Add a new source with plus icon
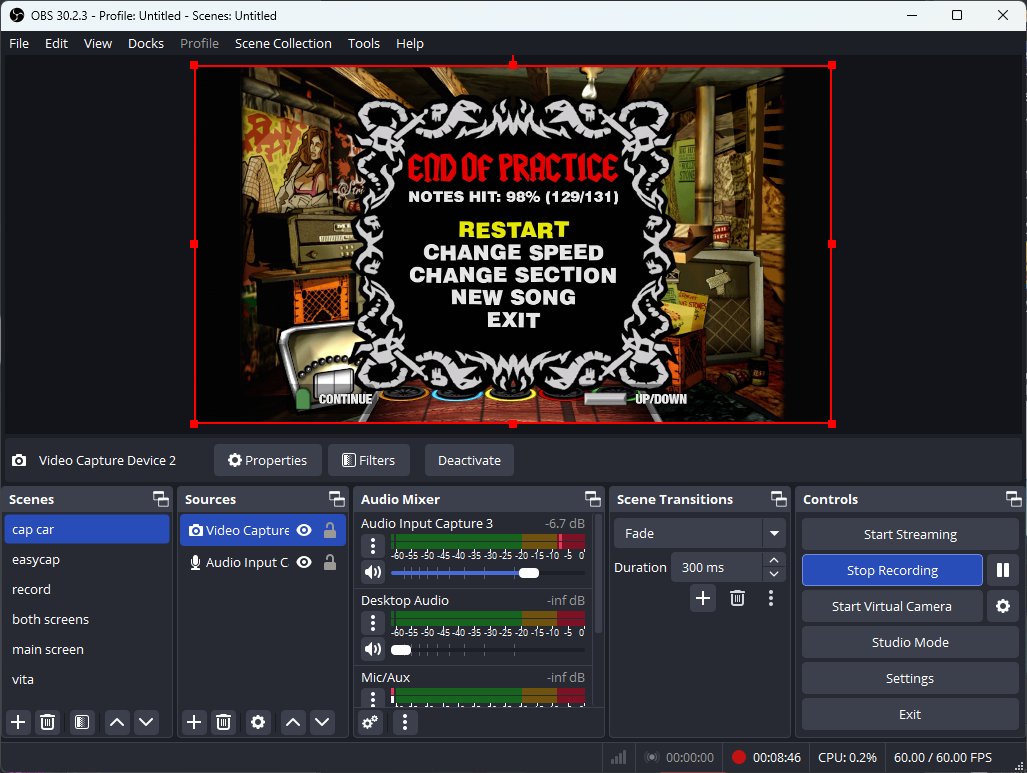 click(194, 722)
